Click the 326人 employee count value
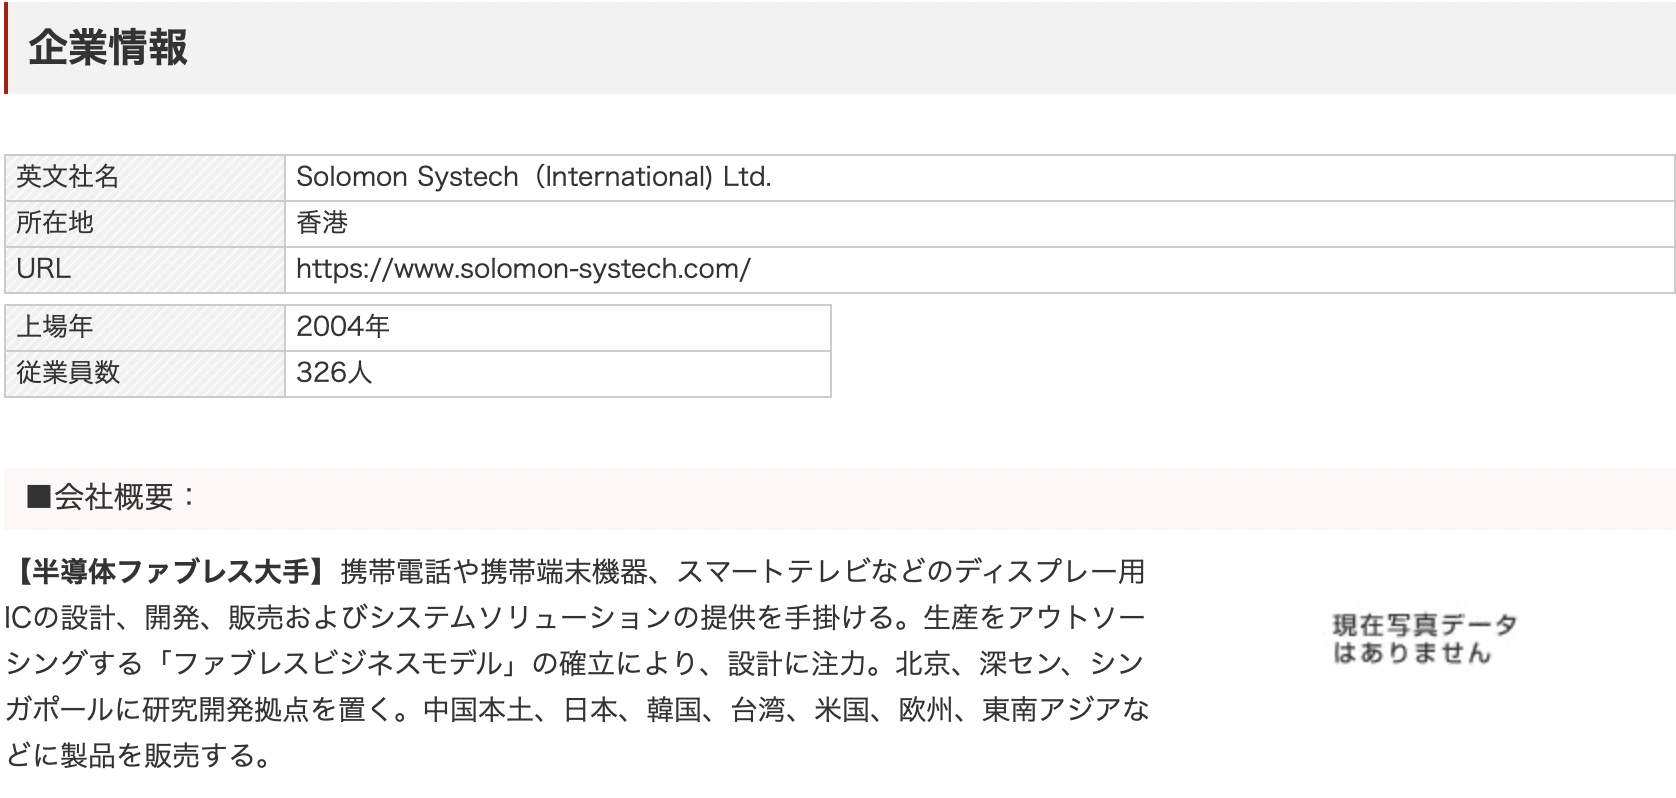1676x798 pixels. tap(334, 373)
